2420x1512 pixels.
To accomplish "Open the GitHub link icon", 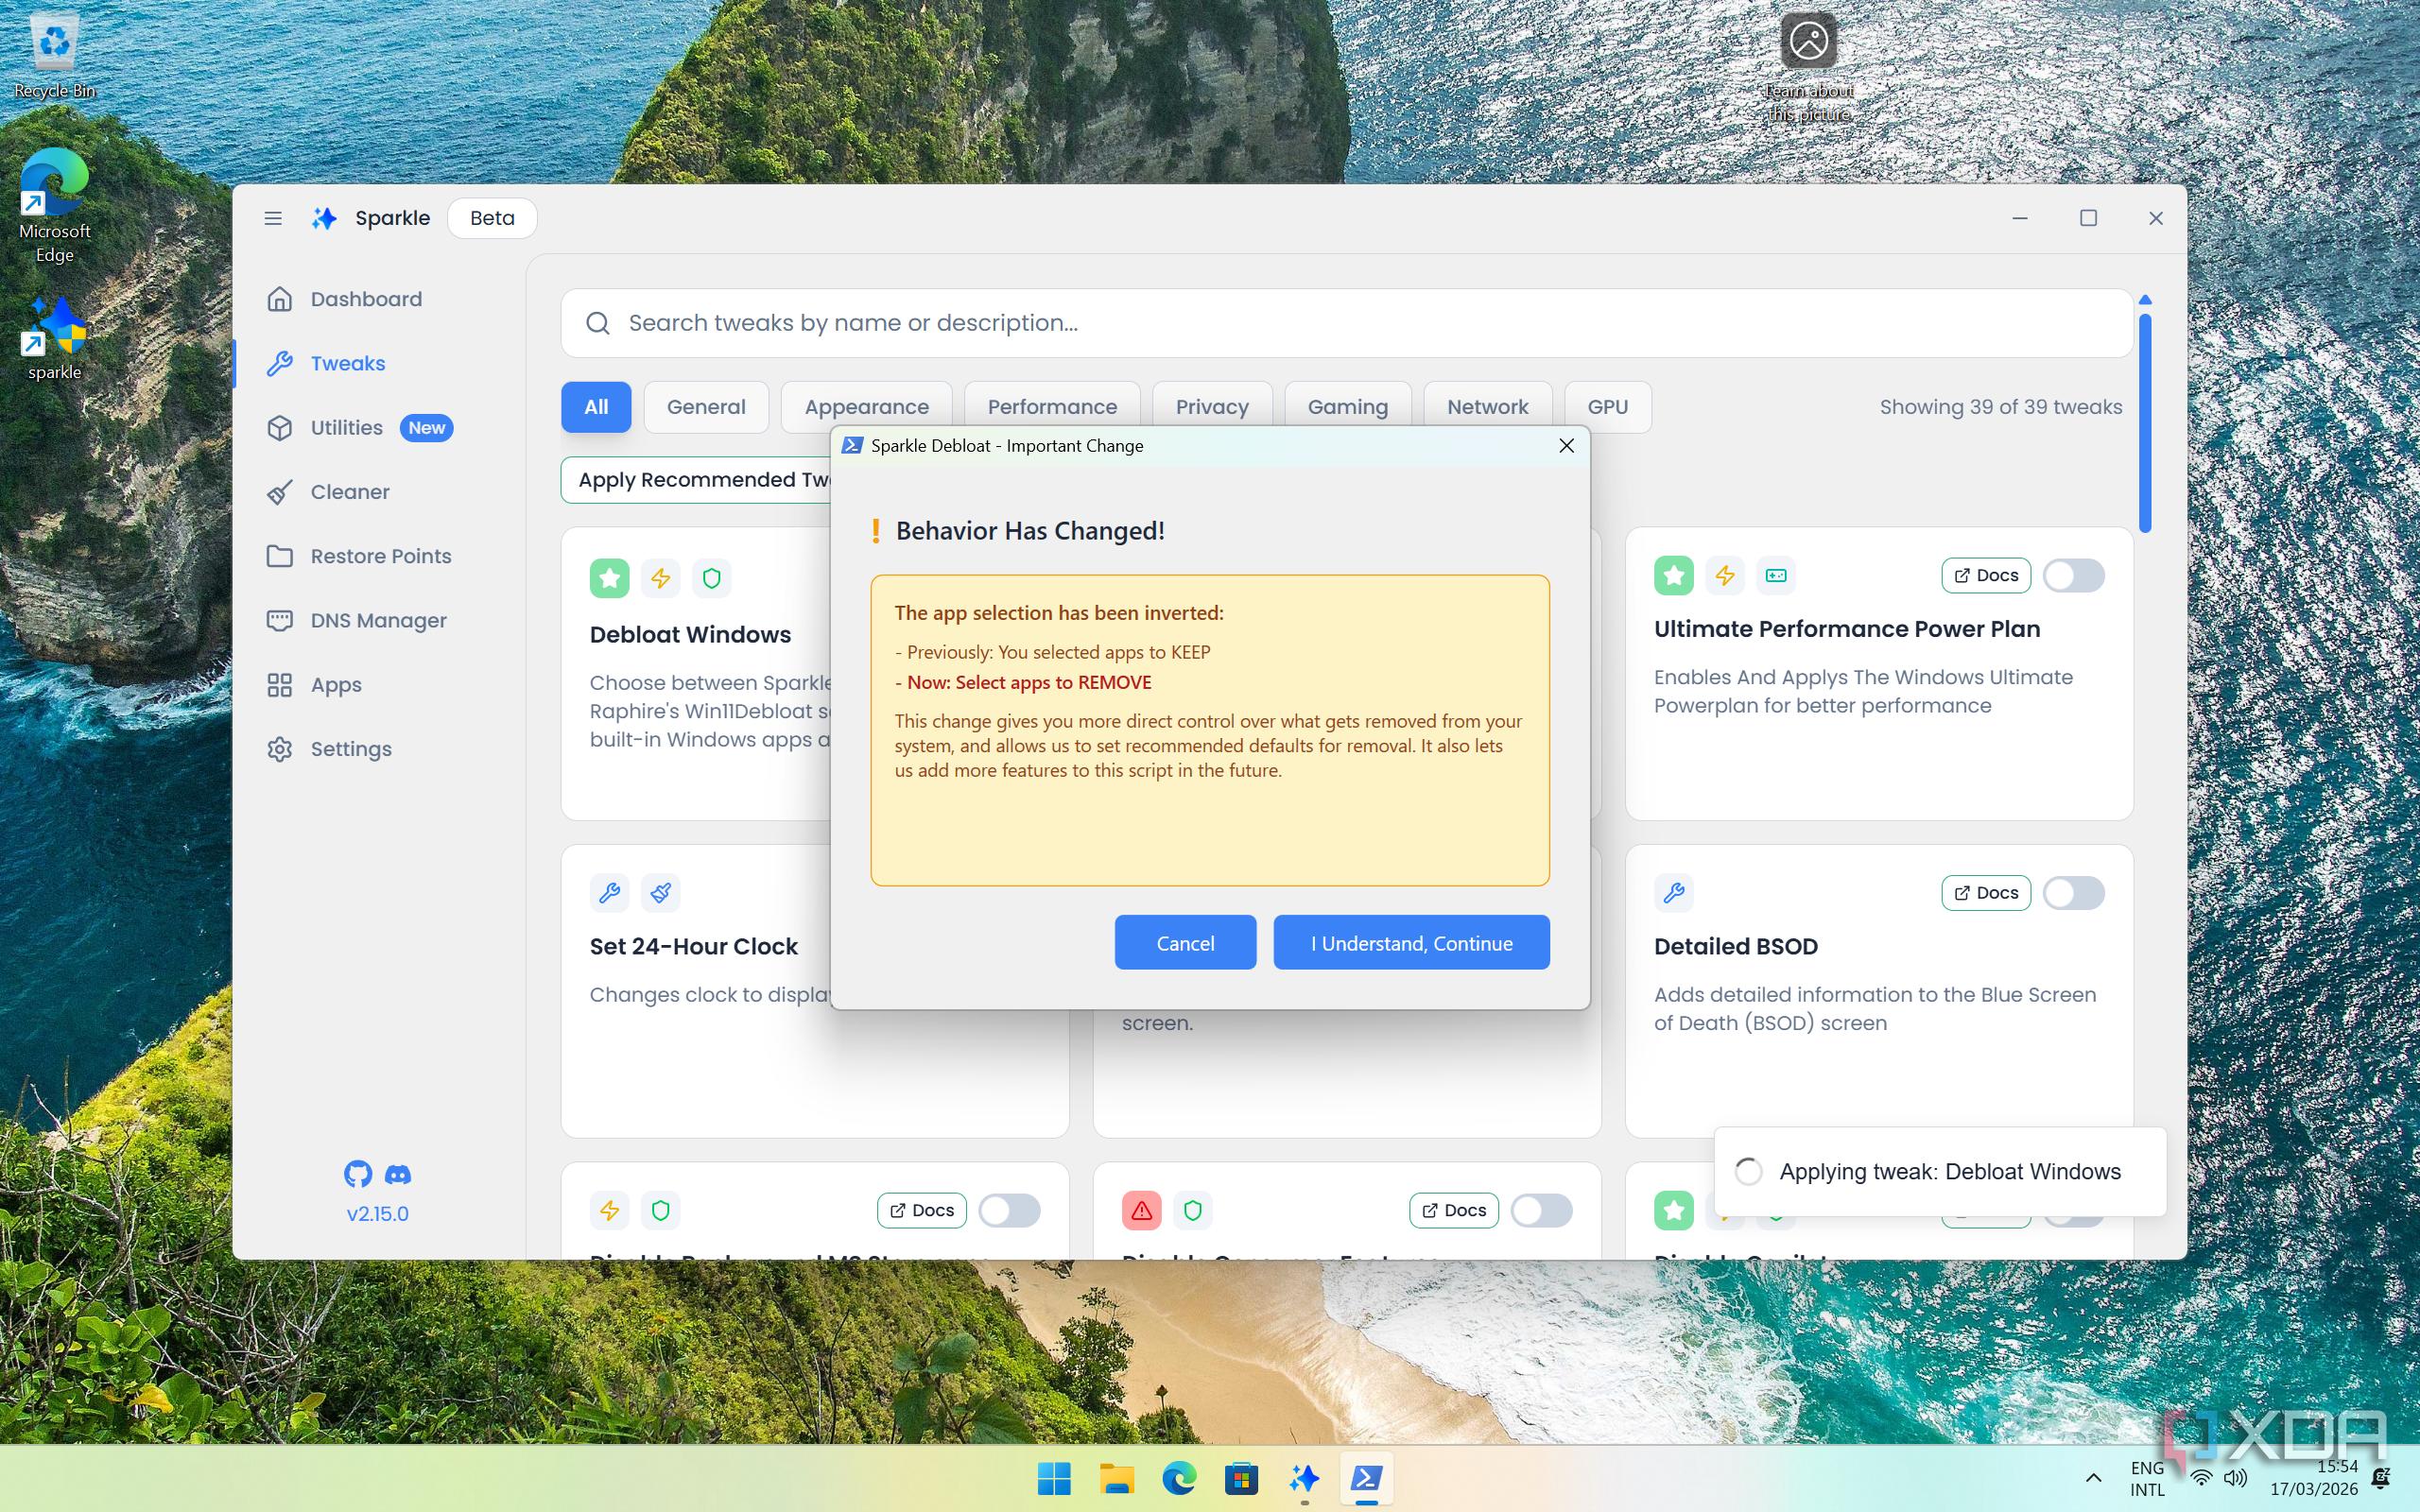I will pos(358,1174).
